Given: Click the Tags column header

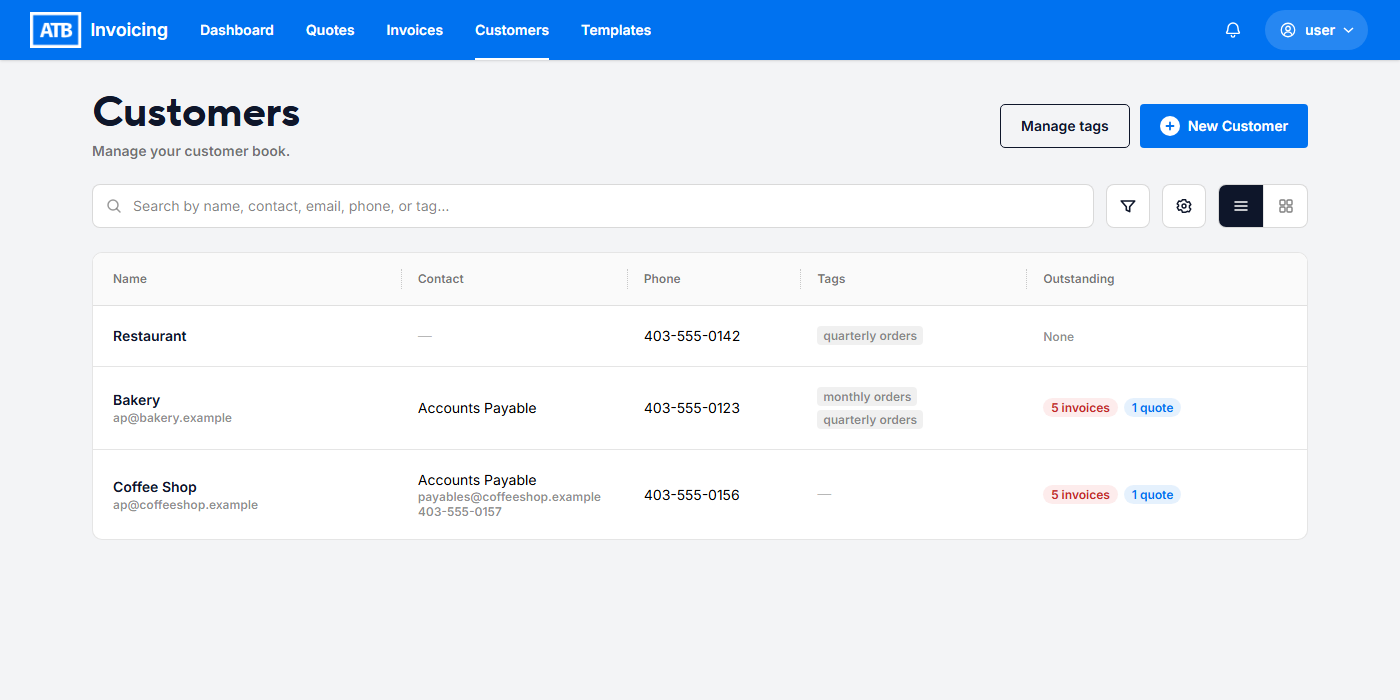Looking at the screenshot, I should [x=831, y=279].
